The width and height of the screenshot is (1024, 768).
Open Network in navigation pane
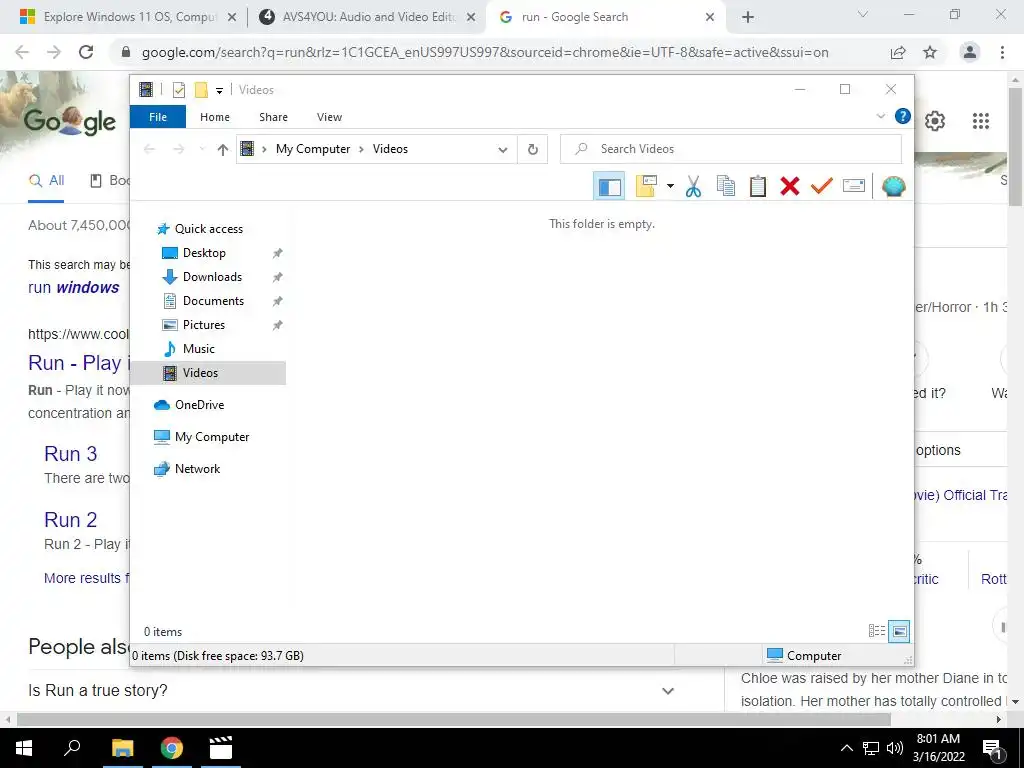click(197, 469)
